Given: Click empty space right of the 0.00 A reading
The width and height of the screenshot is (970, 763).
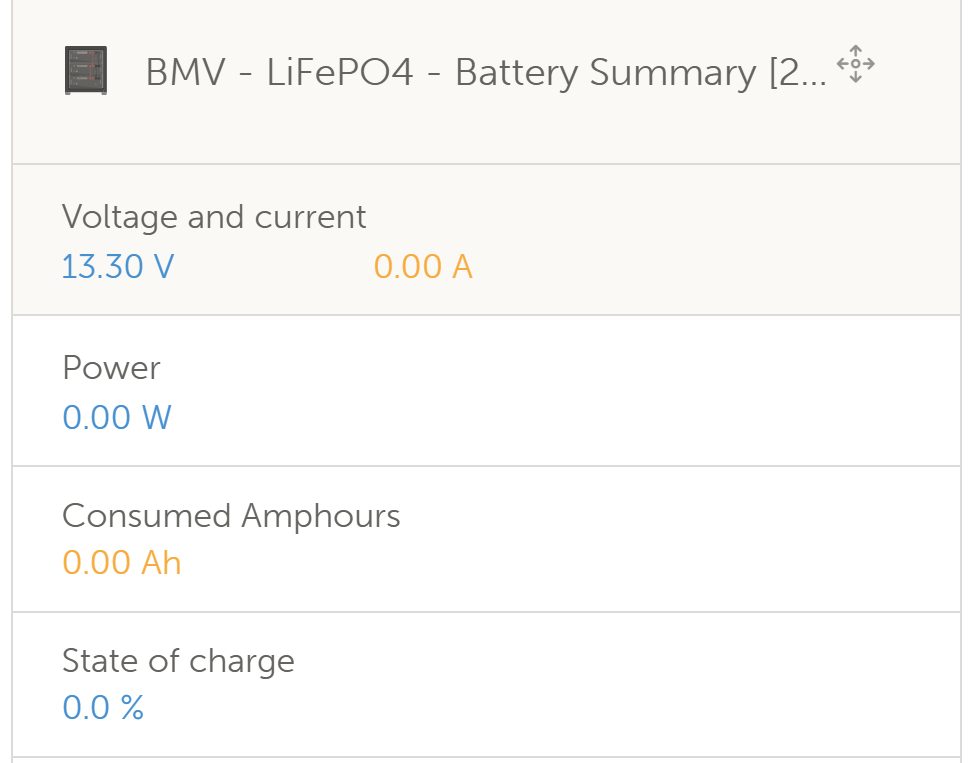Looking at the screenshot, I should [x=700, y=267].
